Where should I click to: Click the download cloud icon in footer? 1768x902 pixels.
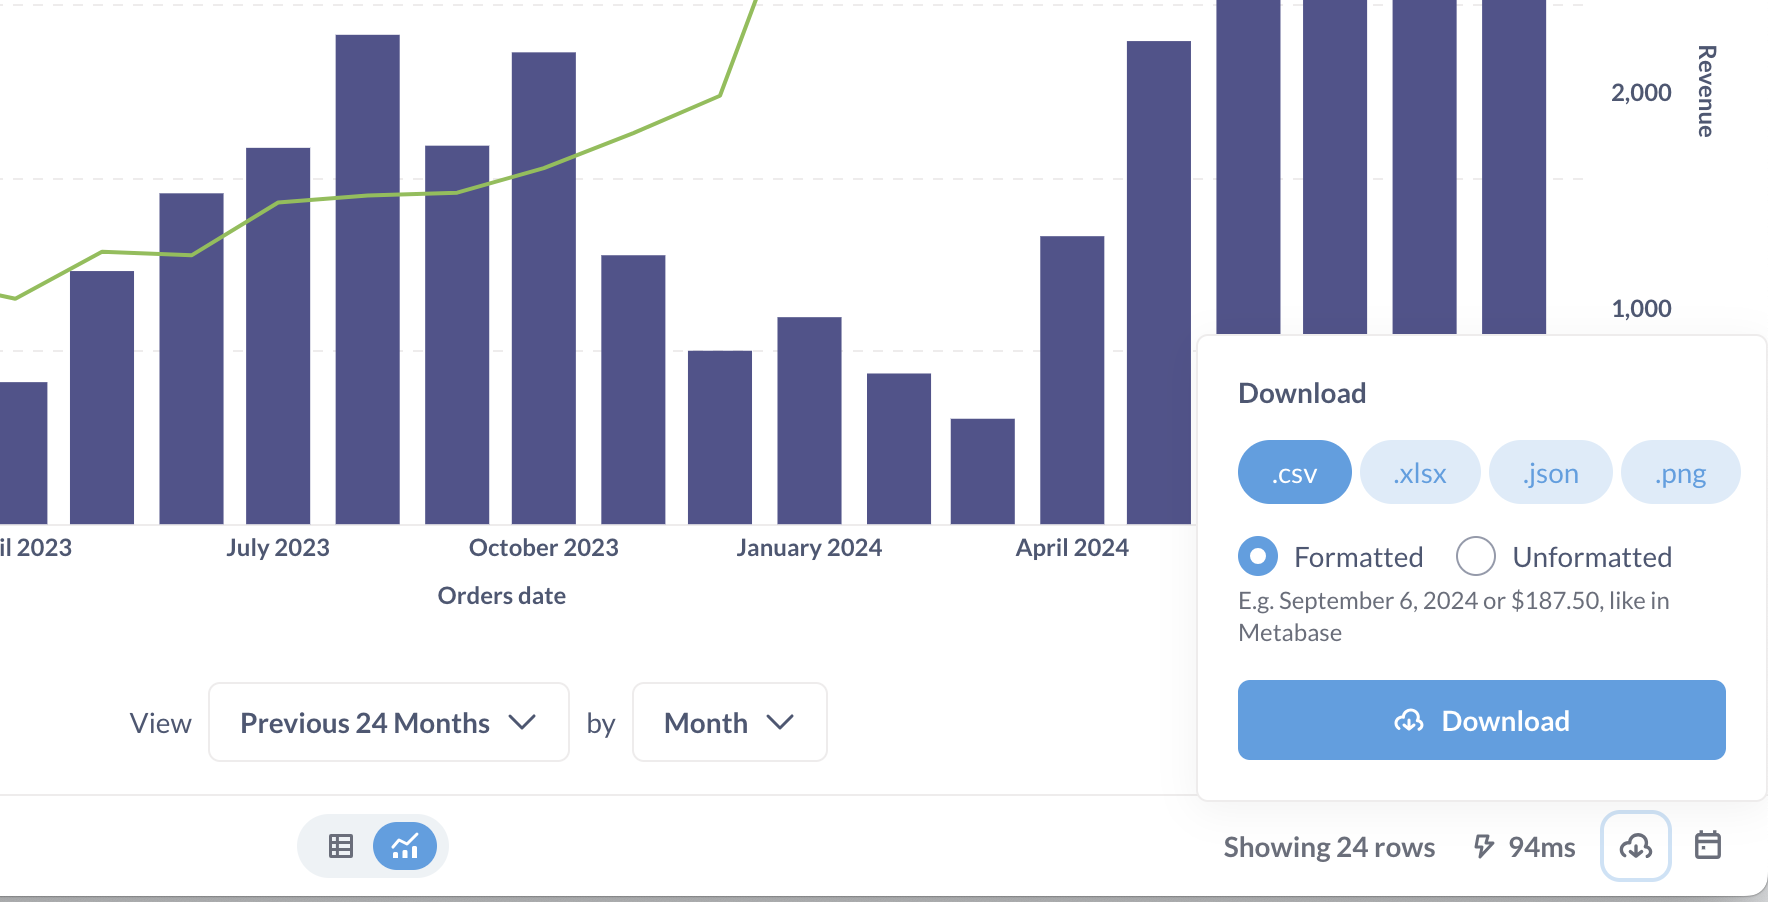coord(1635,846)
